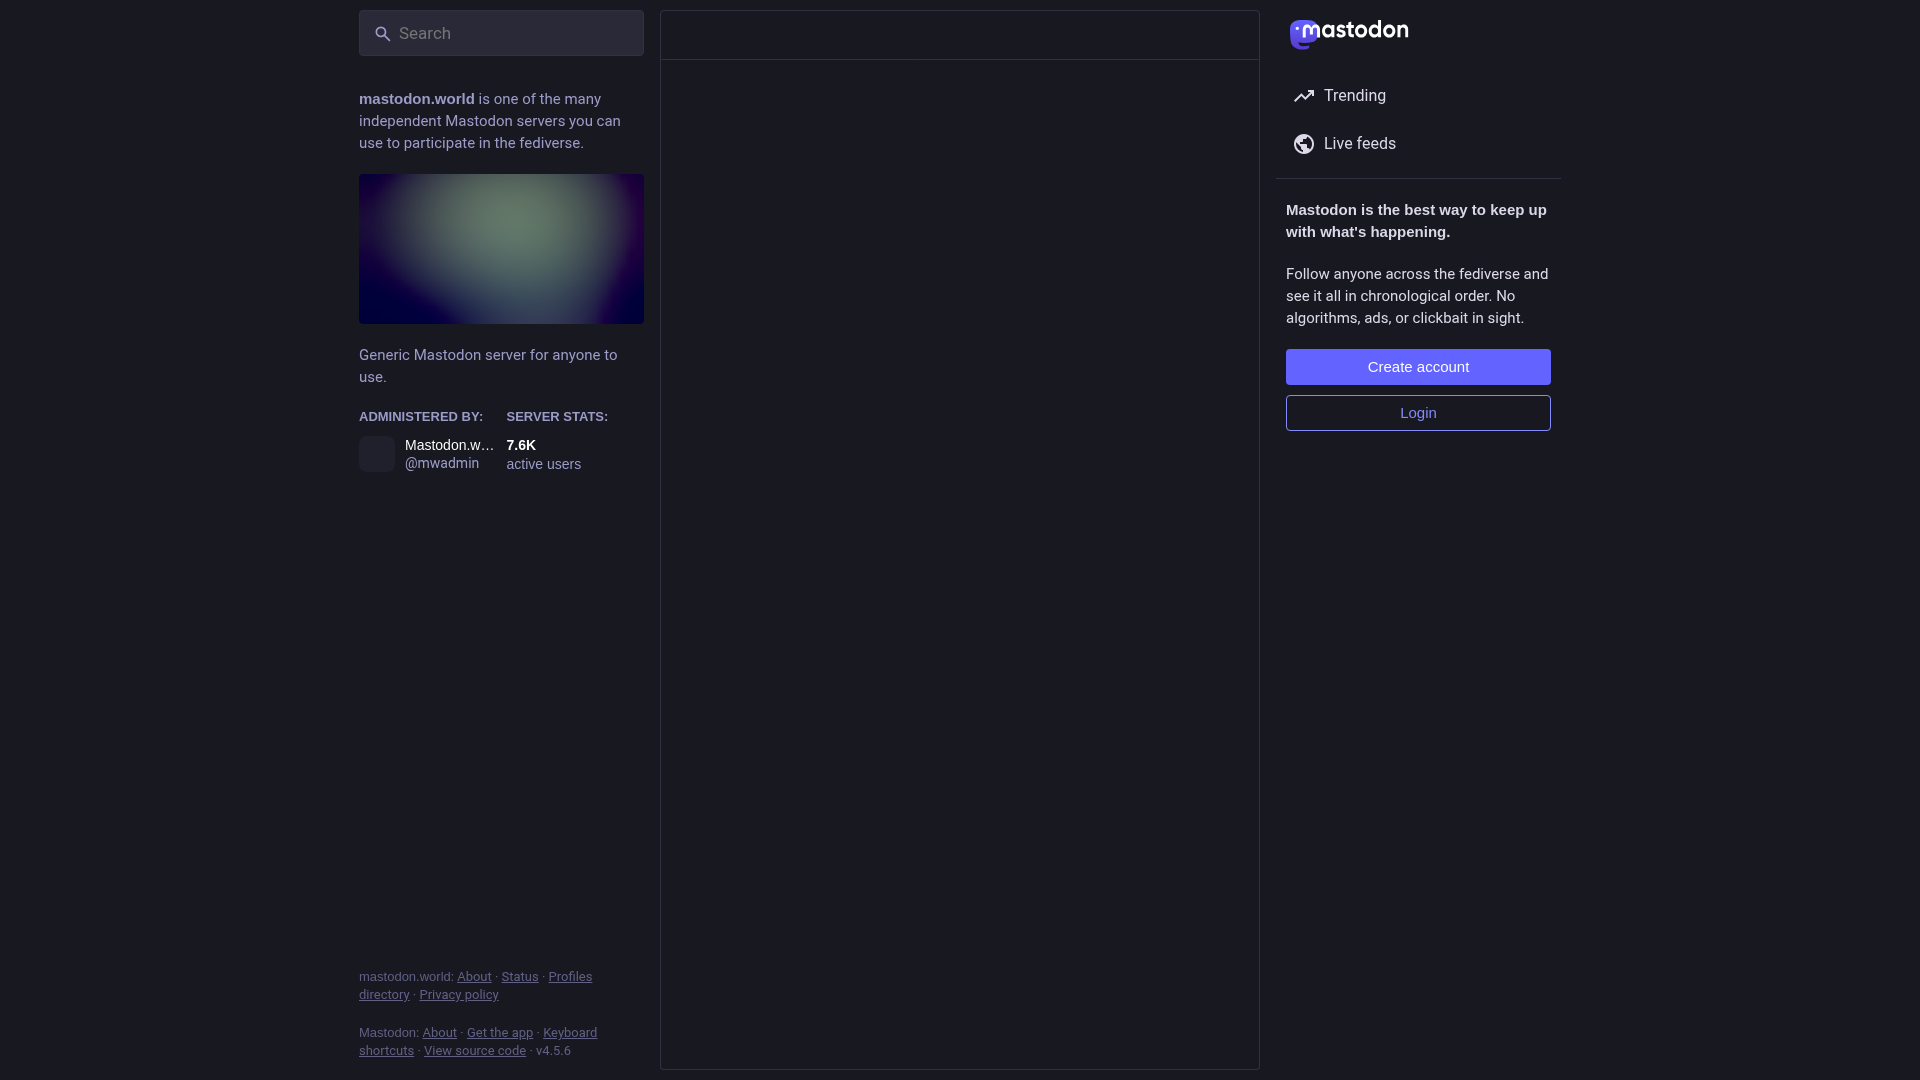
Task: Open the mwadmin avatar image
Action: point(377,454)
